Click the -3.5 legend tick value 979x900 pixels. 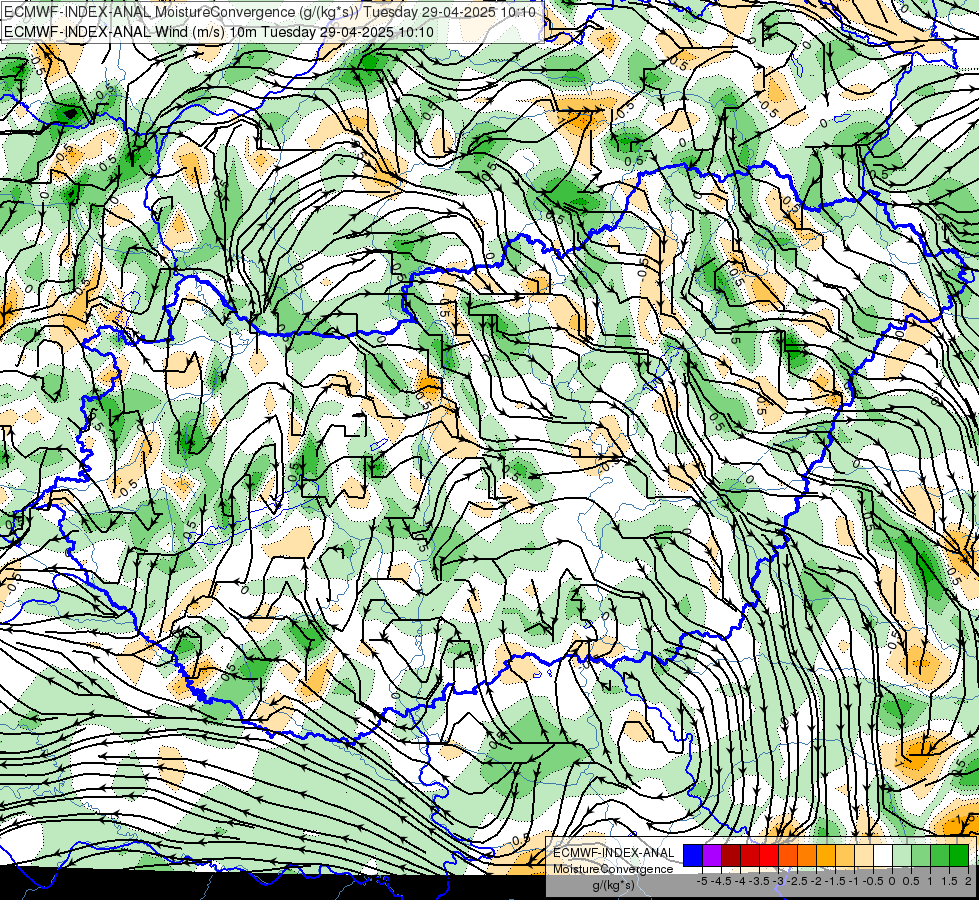point(759,881)
